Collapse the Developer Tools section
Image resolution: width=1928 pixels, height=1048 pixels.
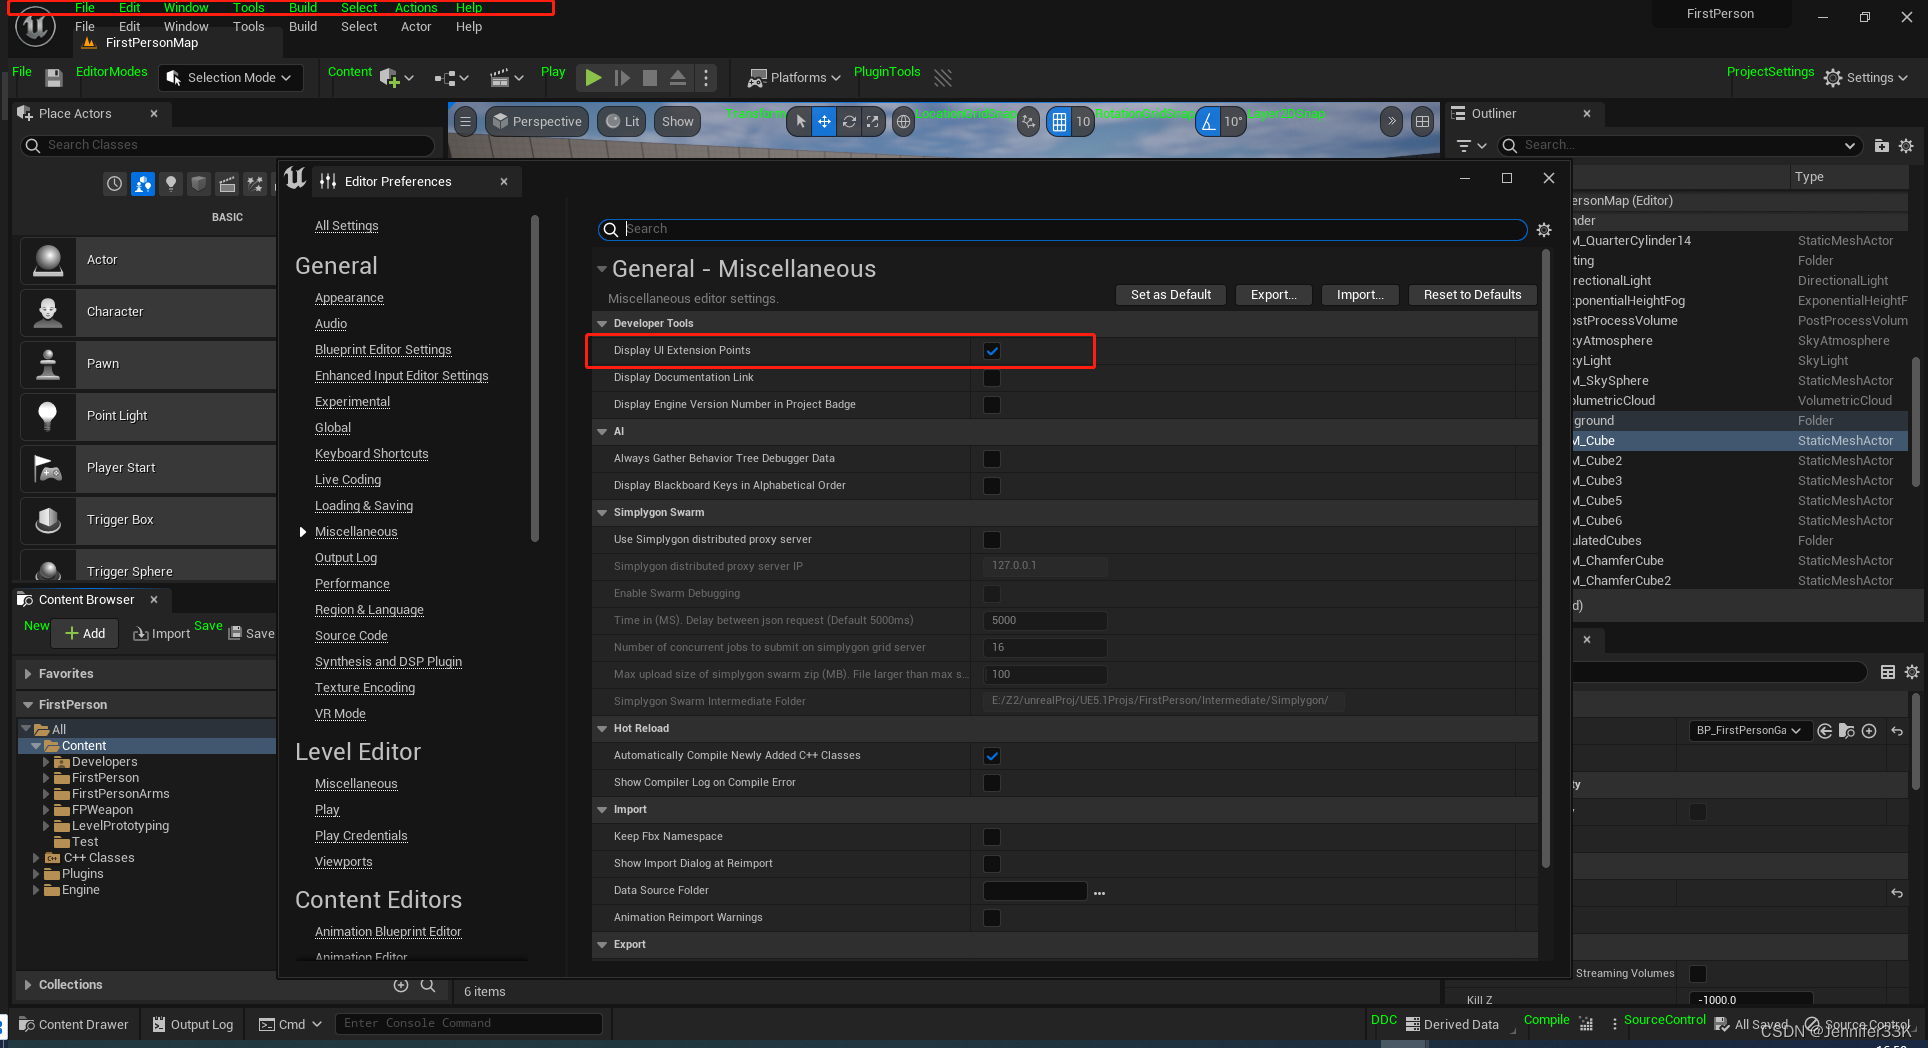pos(601,323)
